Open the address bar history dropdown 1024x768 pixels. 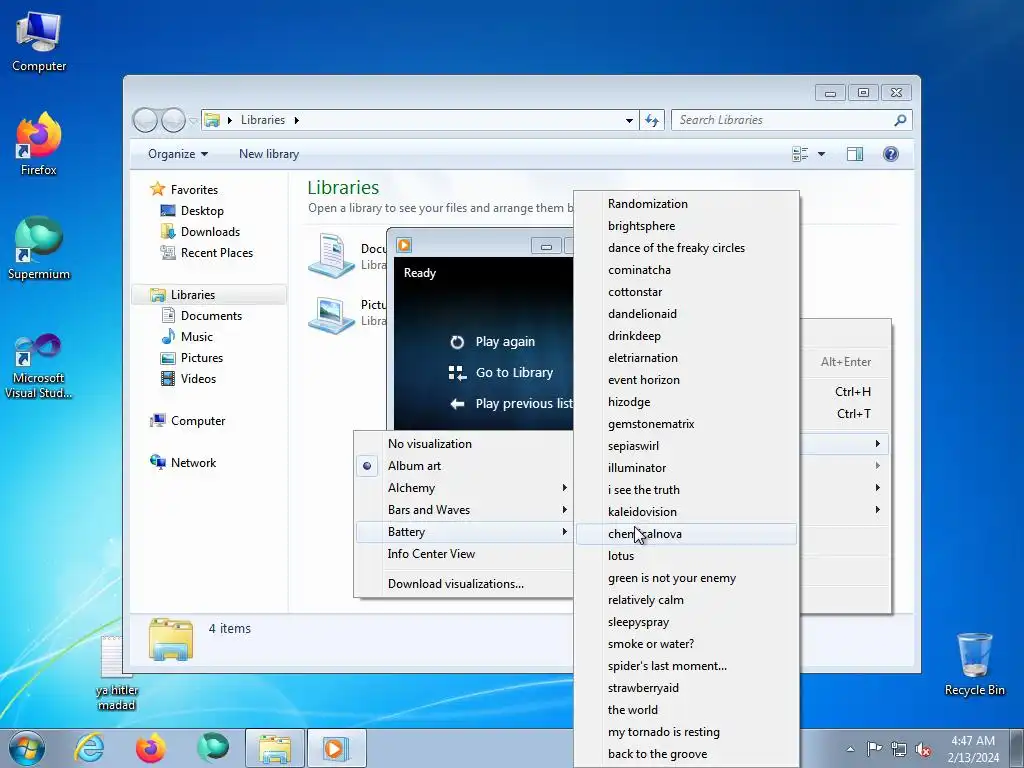629,120
